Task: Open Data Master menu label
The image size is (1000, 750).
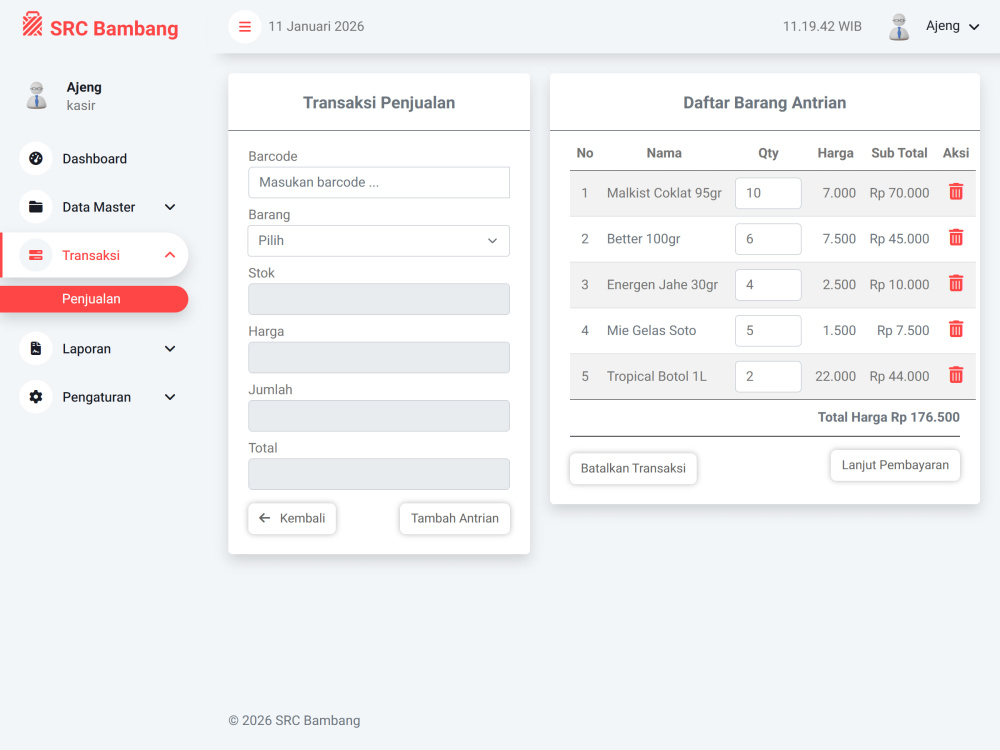Action: 99,207
